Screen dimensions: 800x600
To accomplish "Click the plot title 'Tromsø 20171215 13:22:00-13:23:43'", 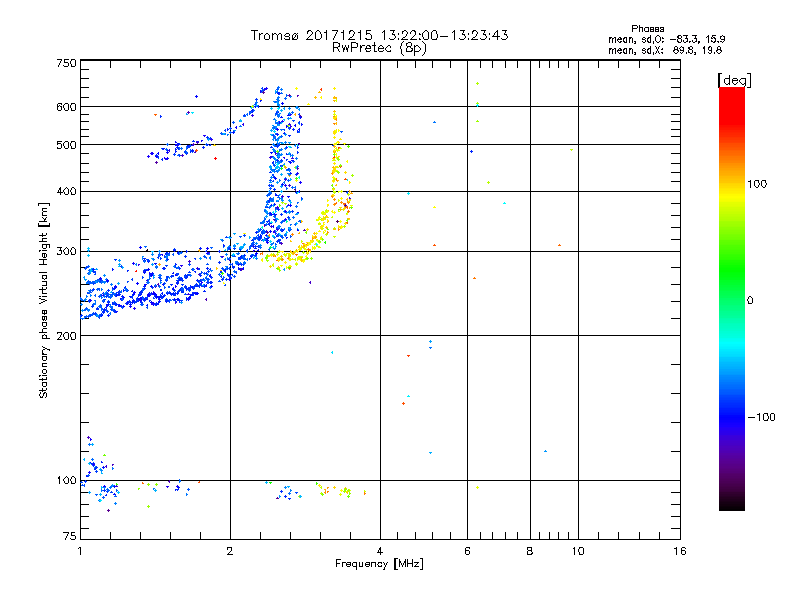I will tap(380, 35).
